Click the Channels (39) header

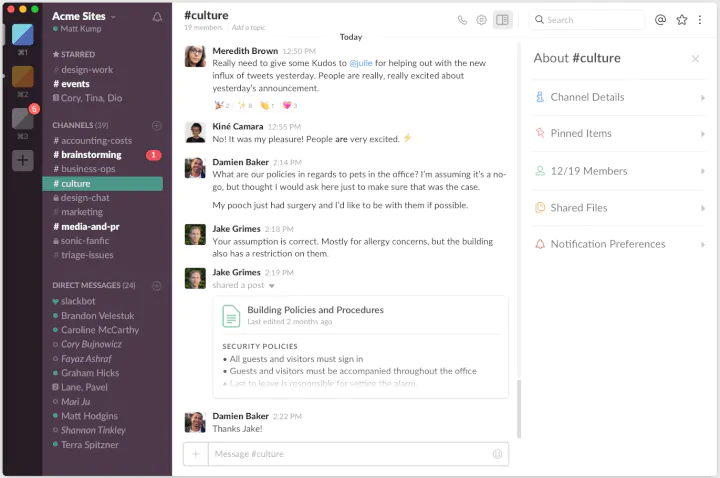(x=80, y=125)
